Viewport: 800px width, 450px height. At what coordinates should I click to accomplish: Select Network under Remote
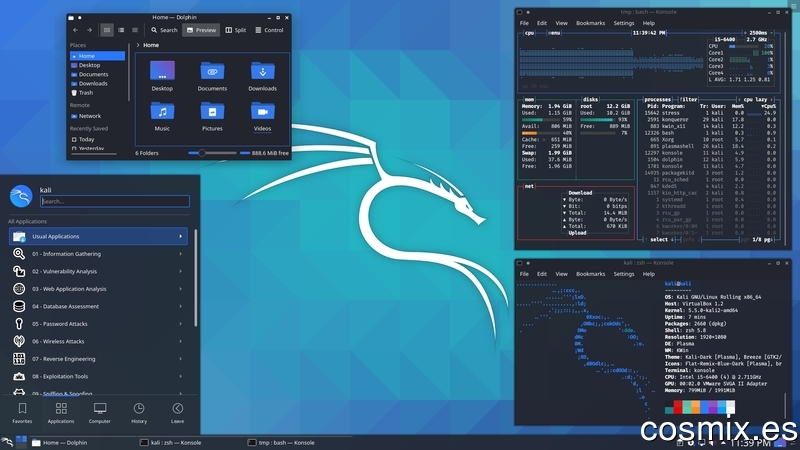pos(97,116)
